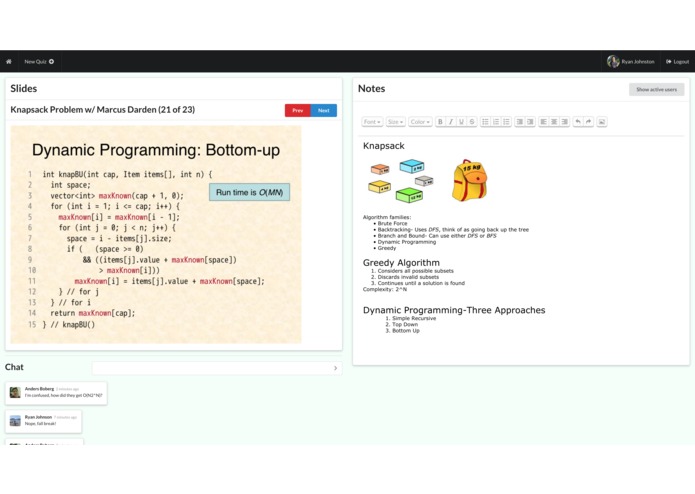Click 'Simple Recursive' list item in notes

pyautogui.click(x=414, y=318)
